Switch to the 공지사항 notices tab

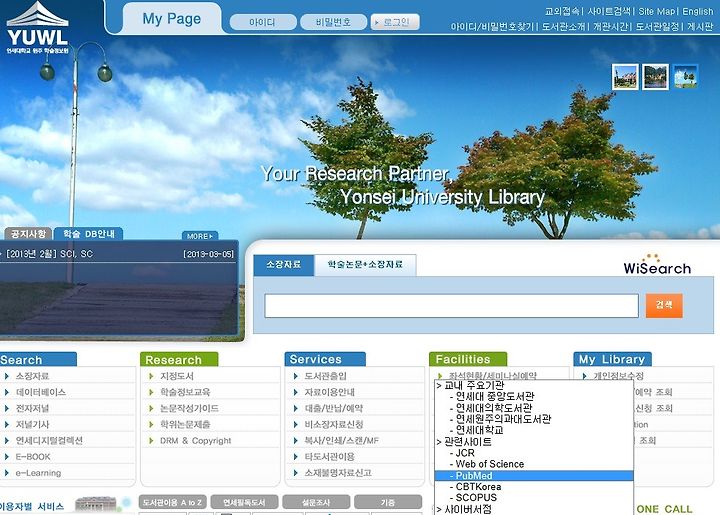(28, 234)
